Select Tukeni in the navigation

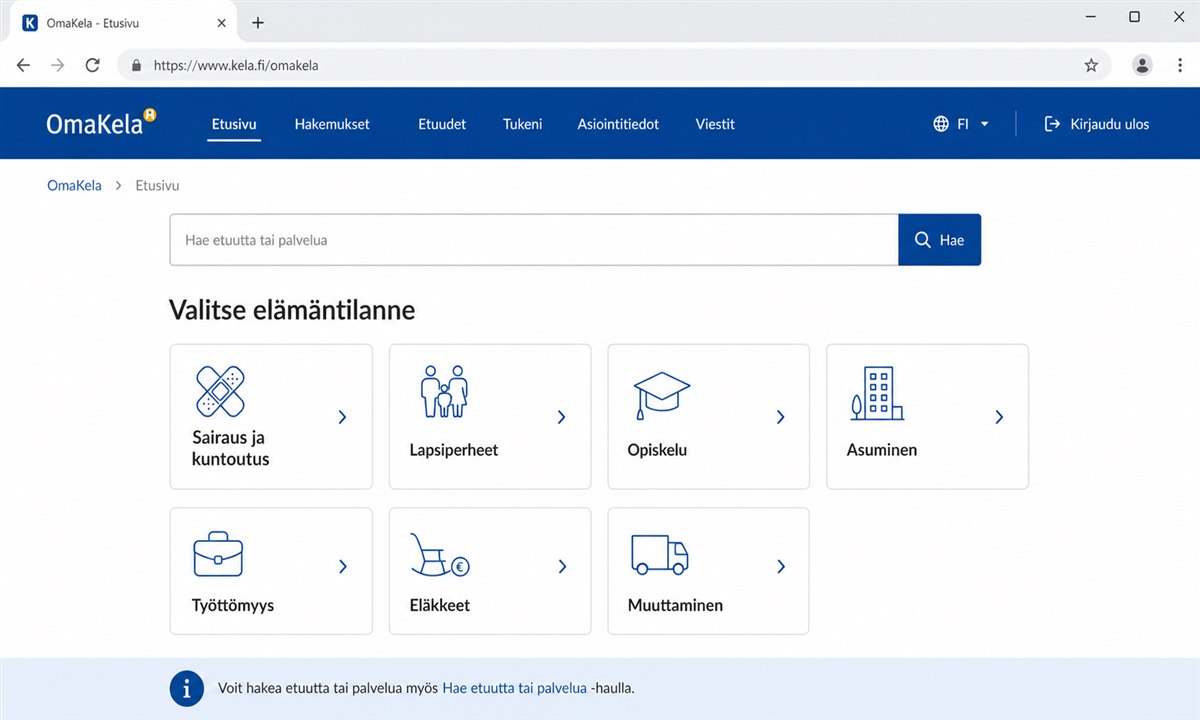tap(523, 124)
